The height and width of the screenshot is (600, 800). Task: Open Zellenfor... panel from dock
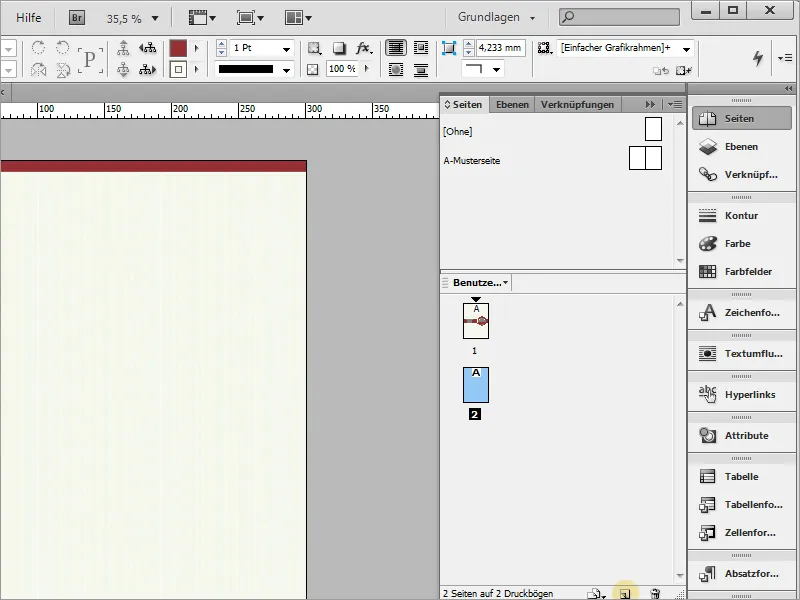pyautogui.click(x=741, y=533)
